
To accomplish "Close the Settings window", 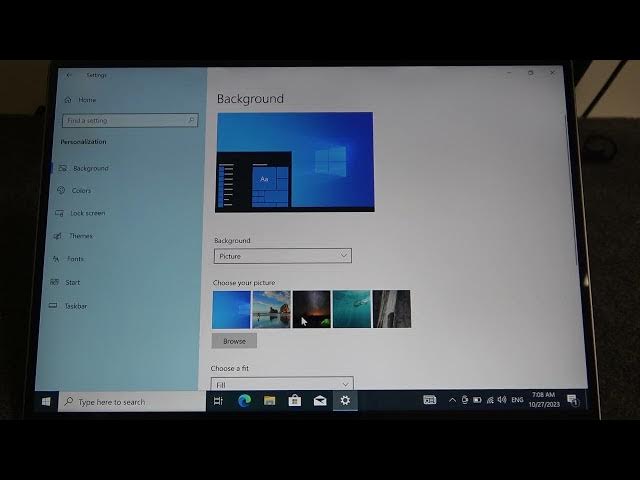I will tap(552, 73).
